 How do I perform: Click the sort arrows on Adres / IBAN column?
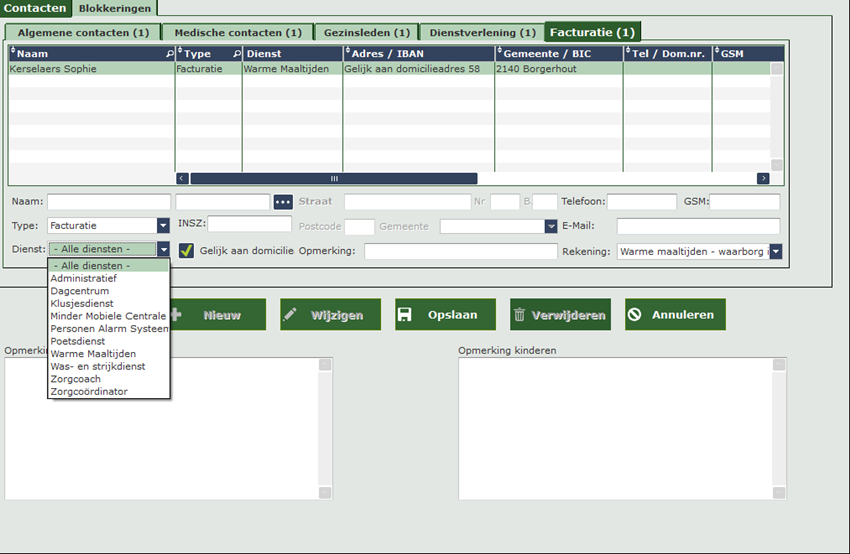[x=347, y=52]
